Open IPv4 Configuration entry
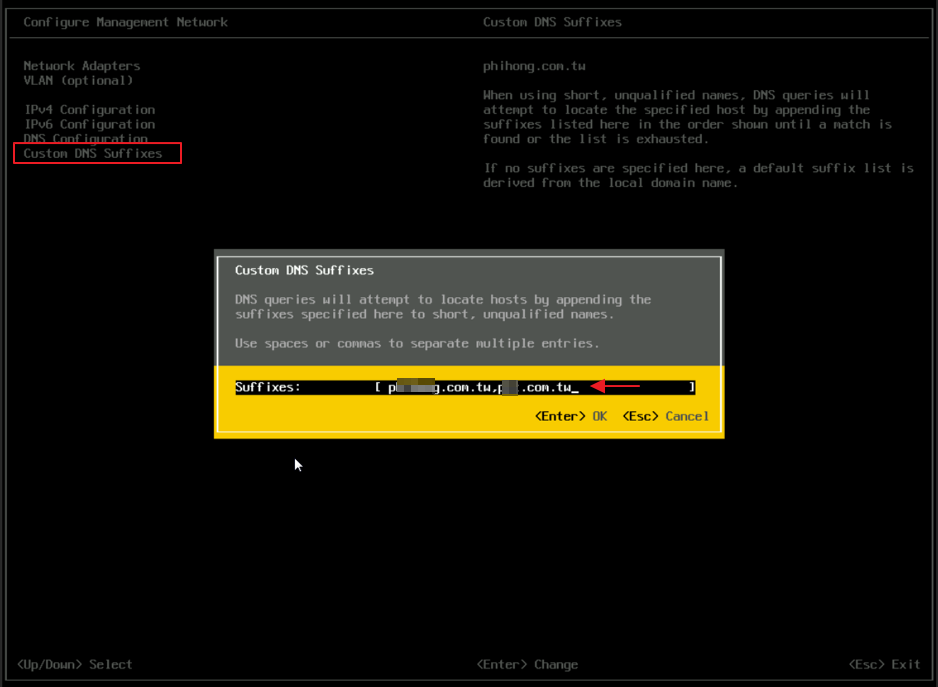The width and height of the screenshot is (938, 687). [90, 110]
